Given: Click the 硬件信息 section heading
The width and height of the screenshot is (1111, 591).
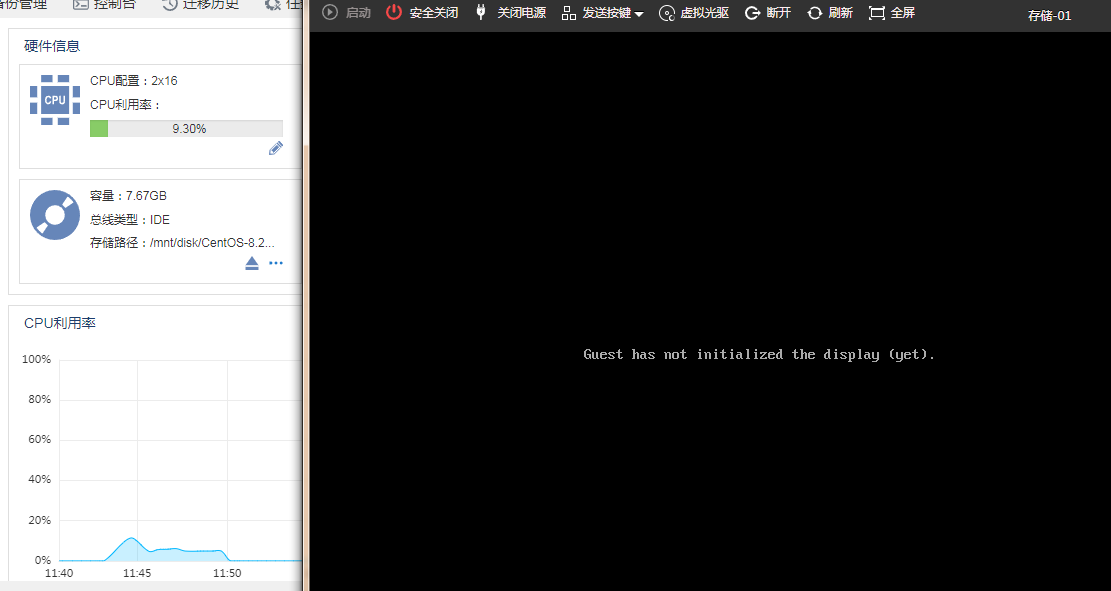Looking at the screenshot, I should click(x=52, y=46).
